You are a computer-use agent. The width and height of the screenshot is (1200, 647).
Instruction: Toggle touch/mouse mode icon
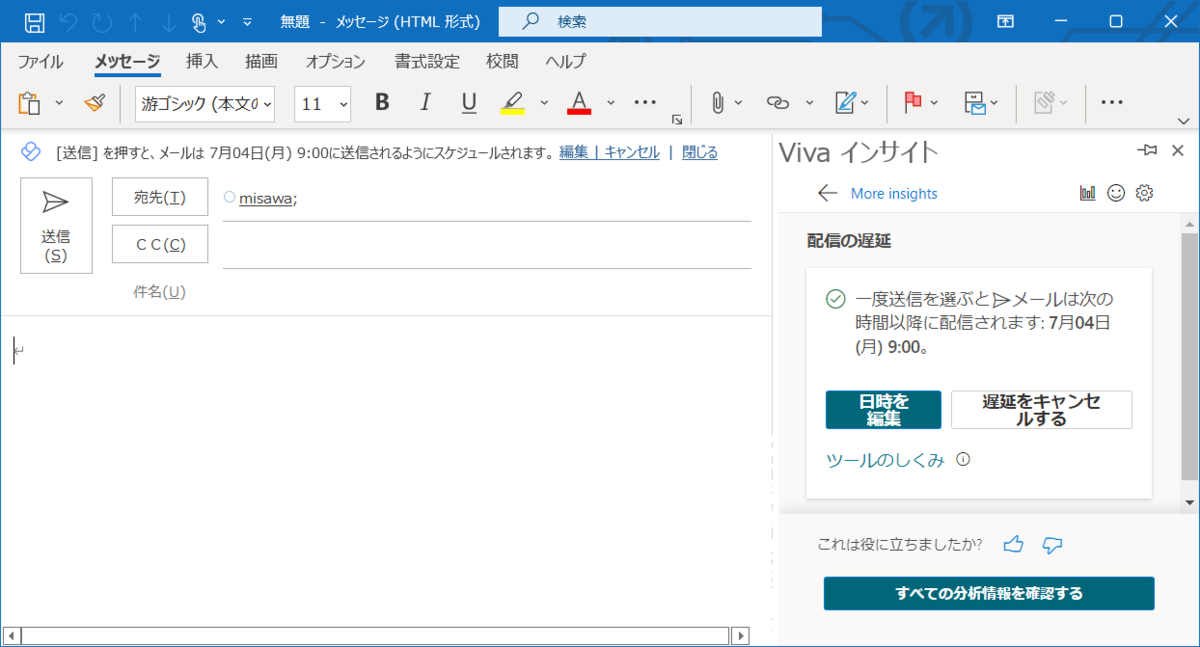click(198, 21)
